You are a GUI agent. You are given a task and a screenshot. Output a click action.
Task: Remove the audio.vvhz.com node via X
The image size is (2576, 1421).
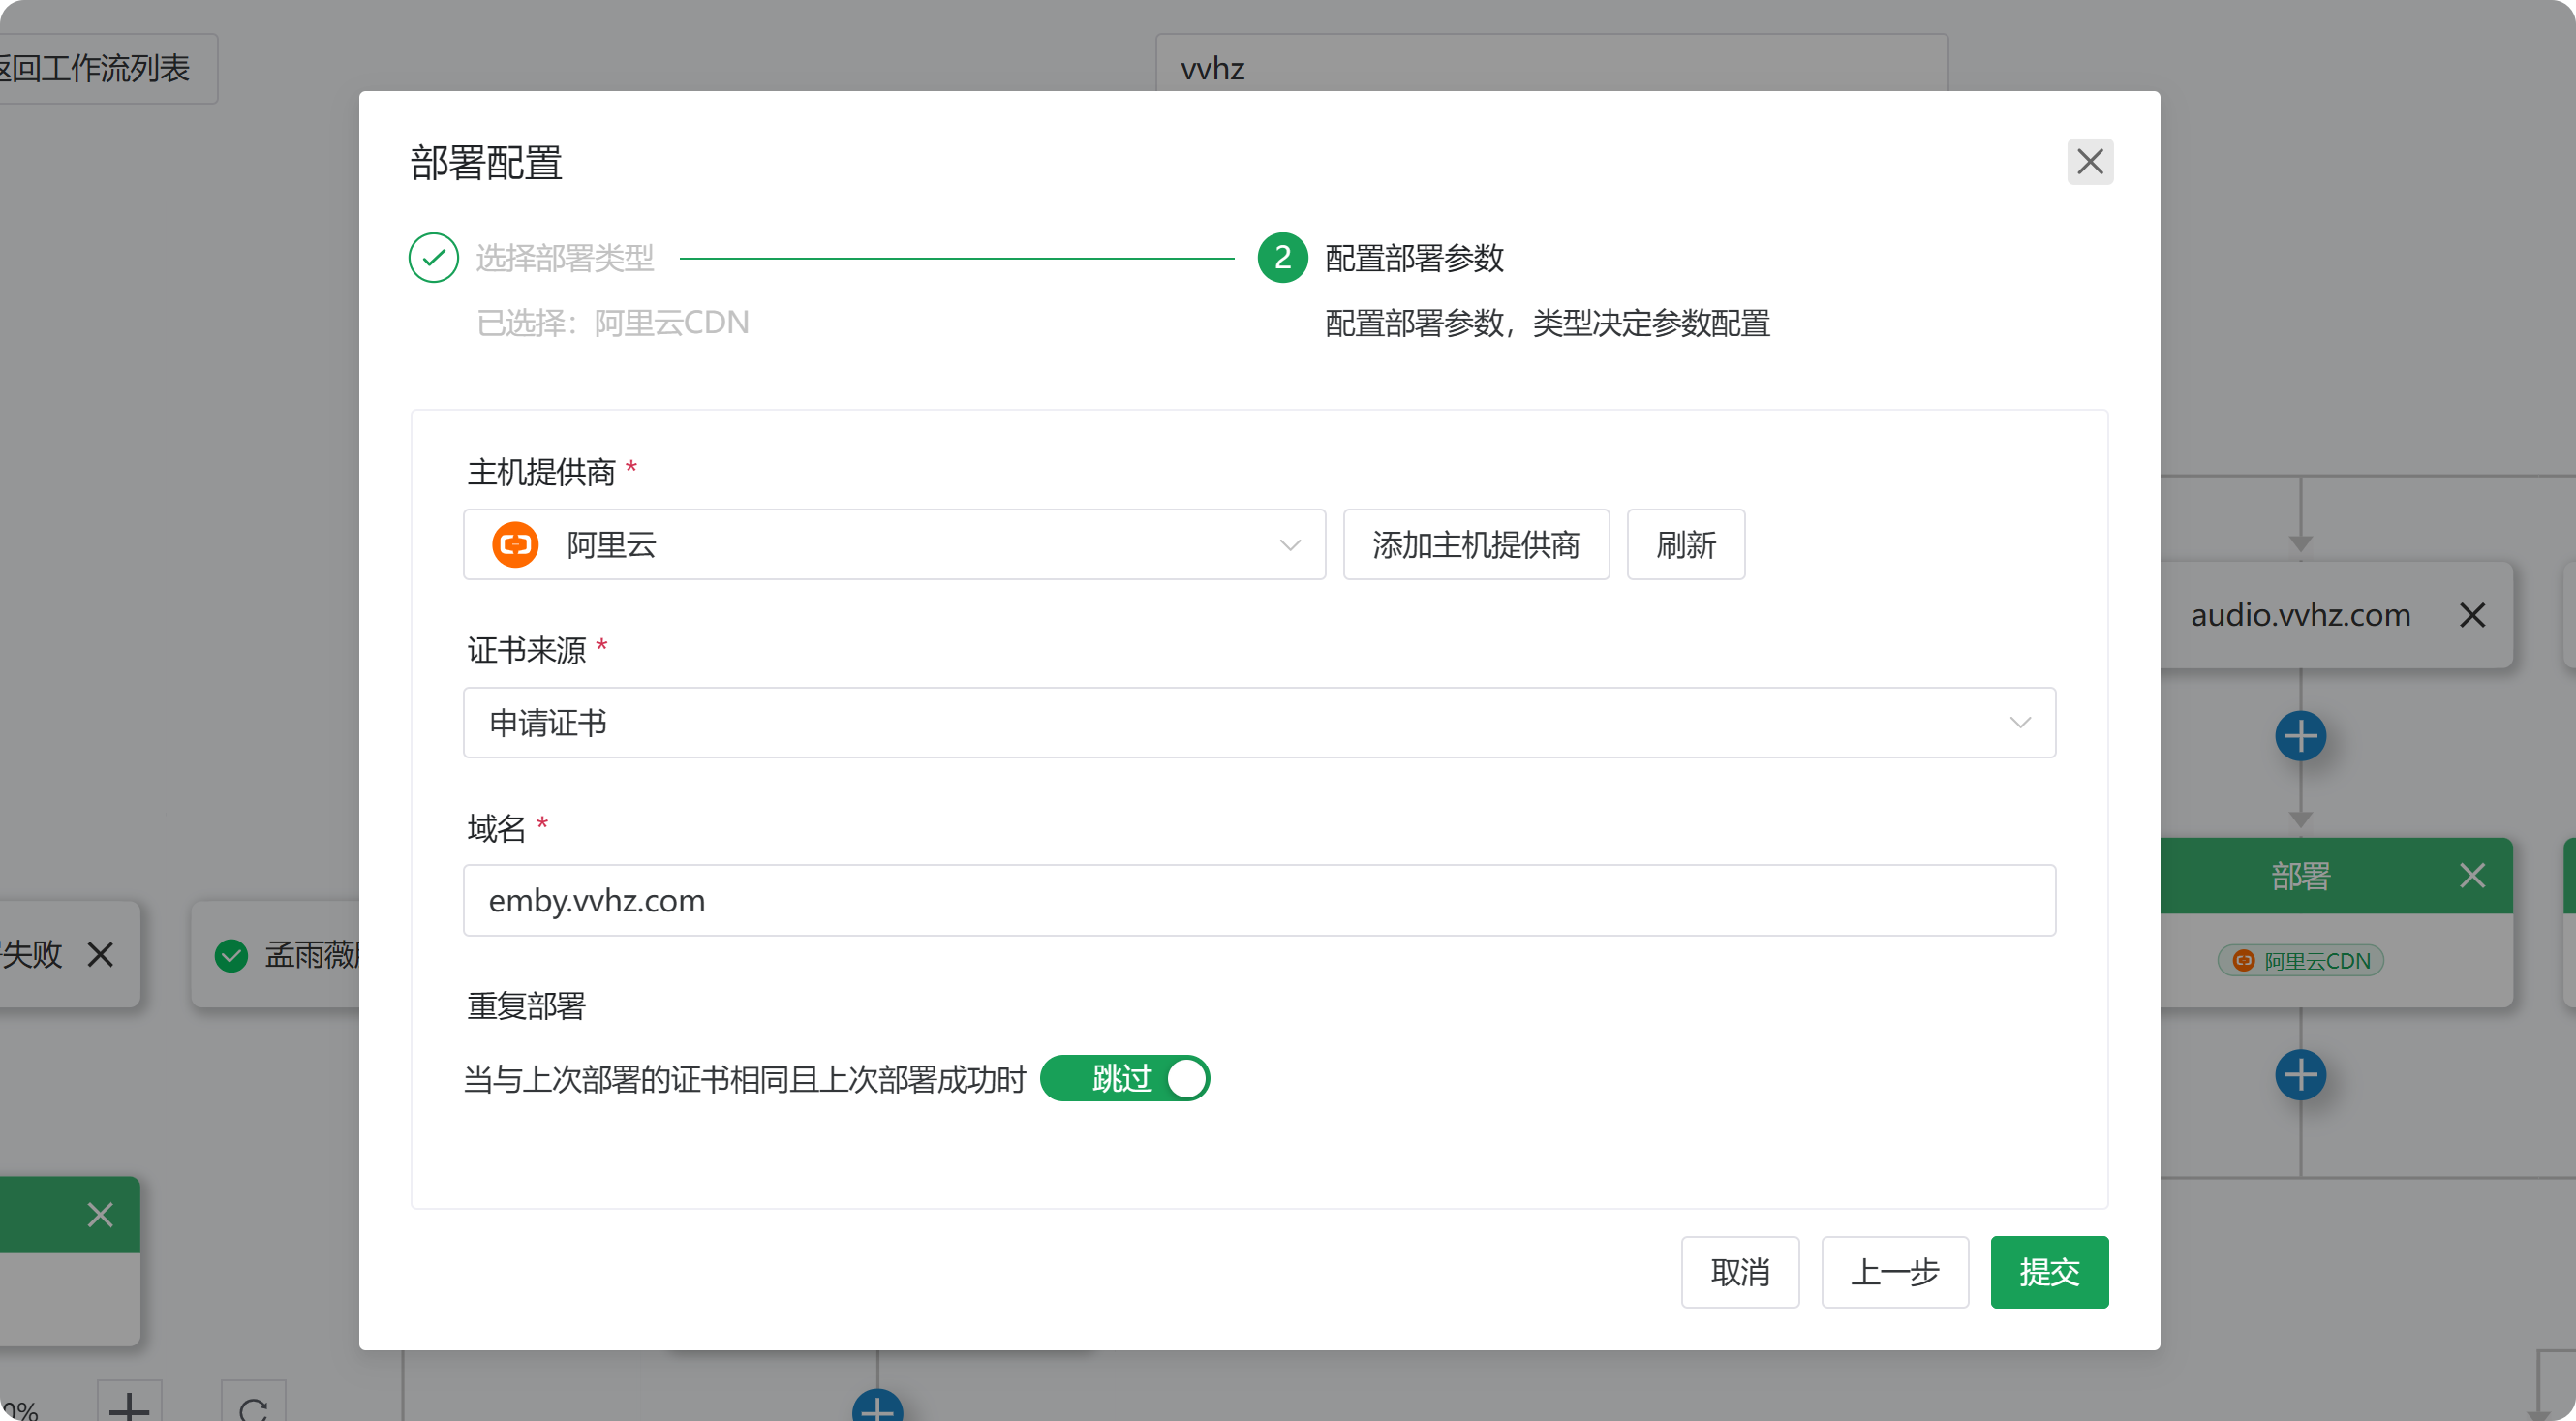(x=2471, y=615)
